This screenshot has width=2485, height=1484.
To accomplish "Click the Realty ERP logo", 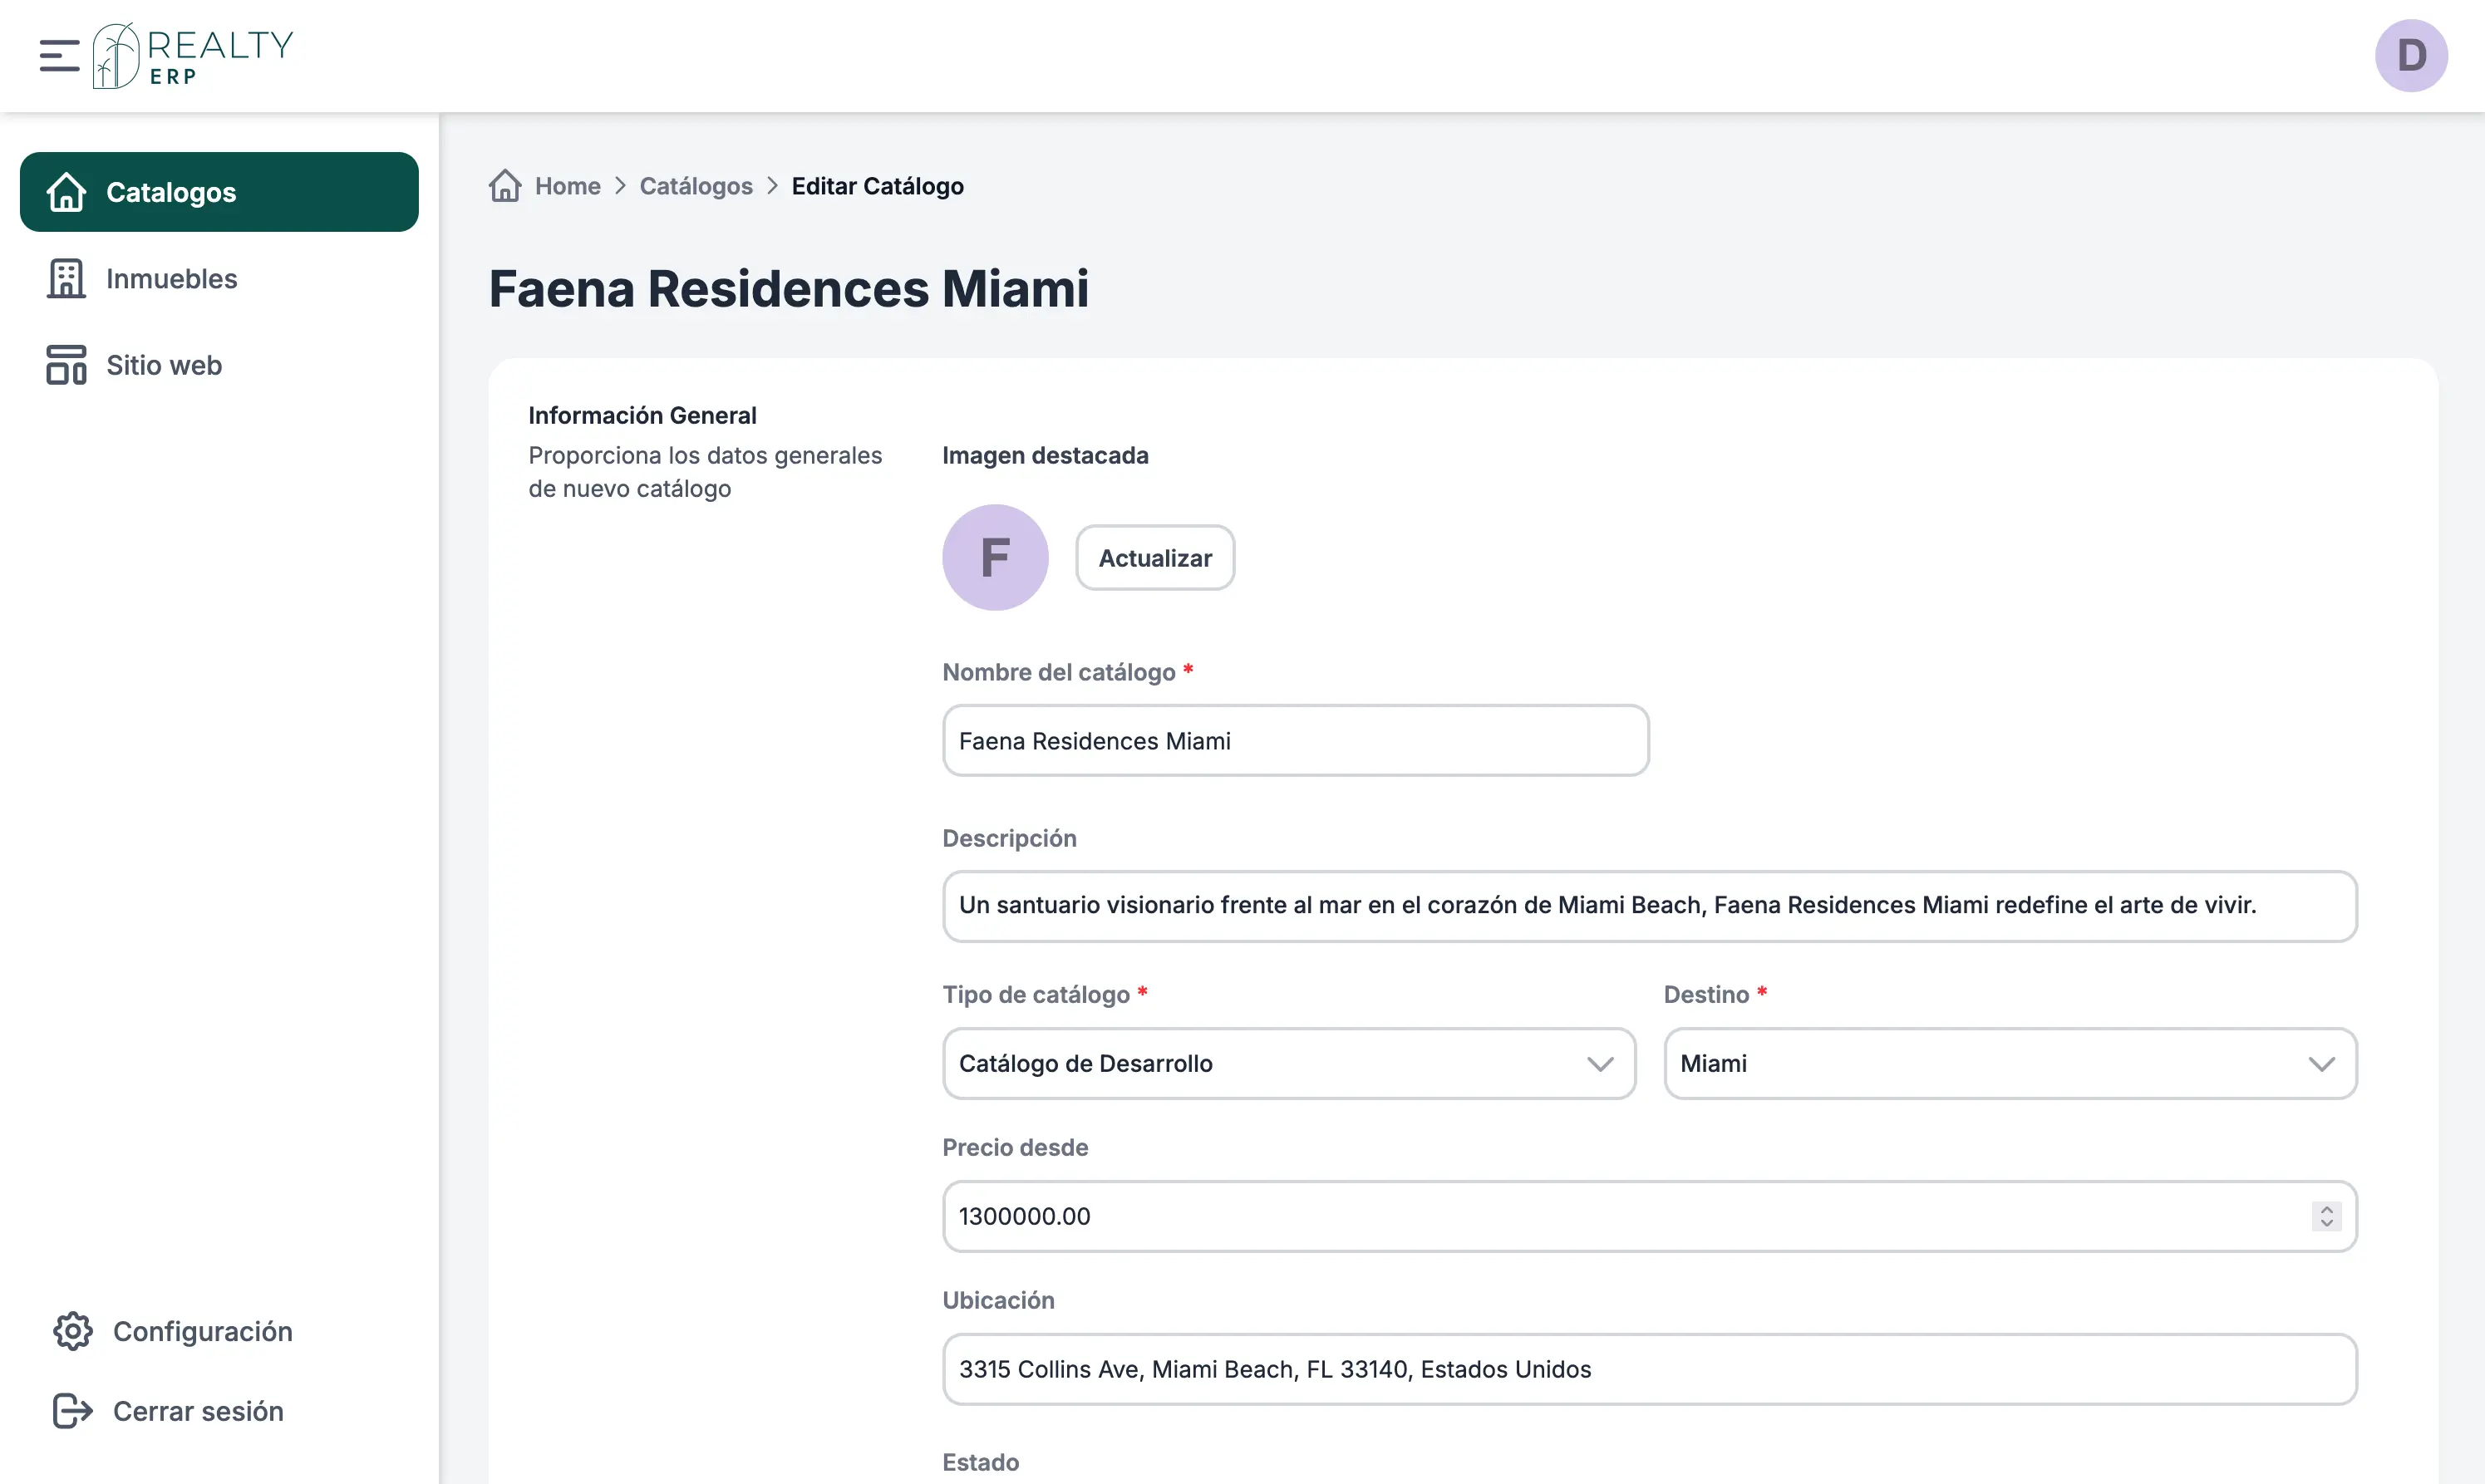I will pos(193,56).
